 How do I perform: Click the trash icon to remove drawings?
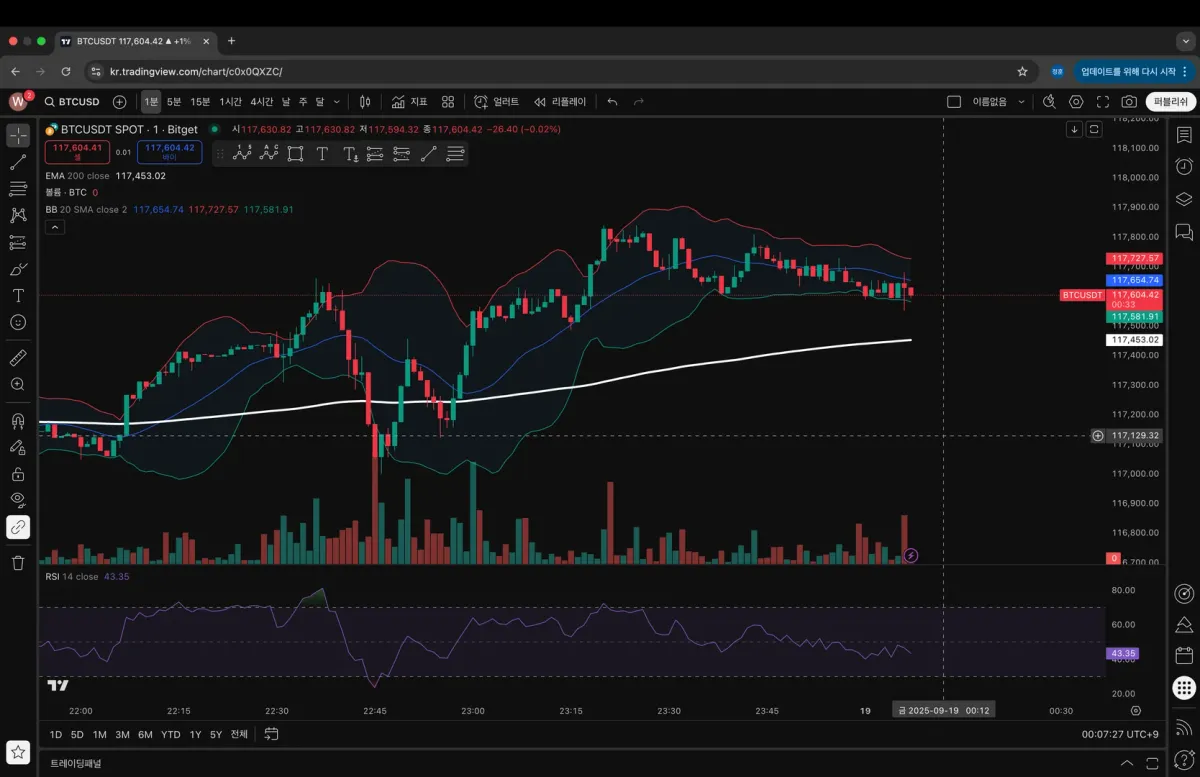[x=18, y=563]
